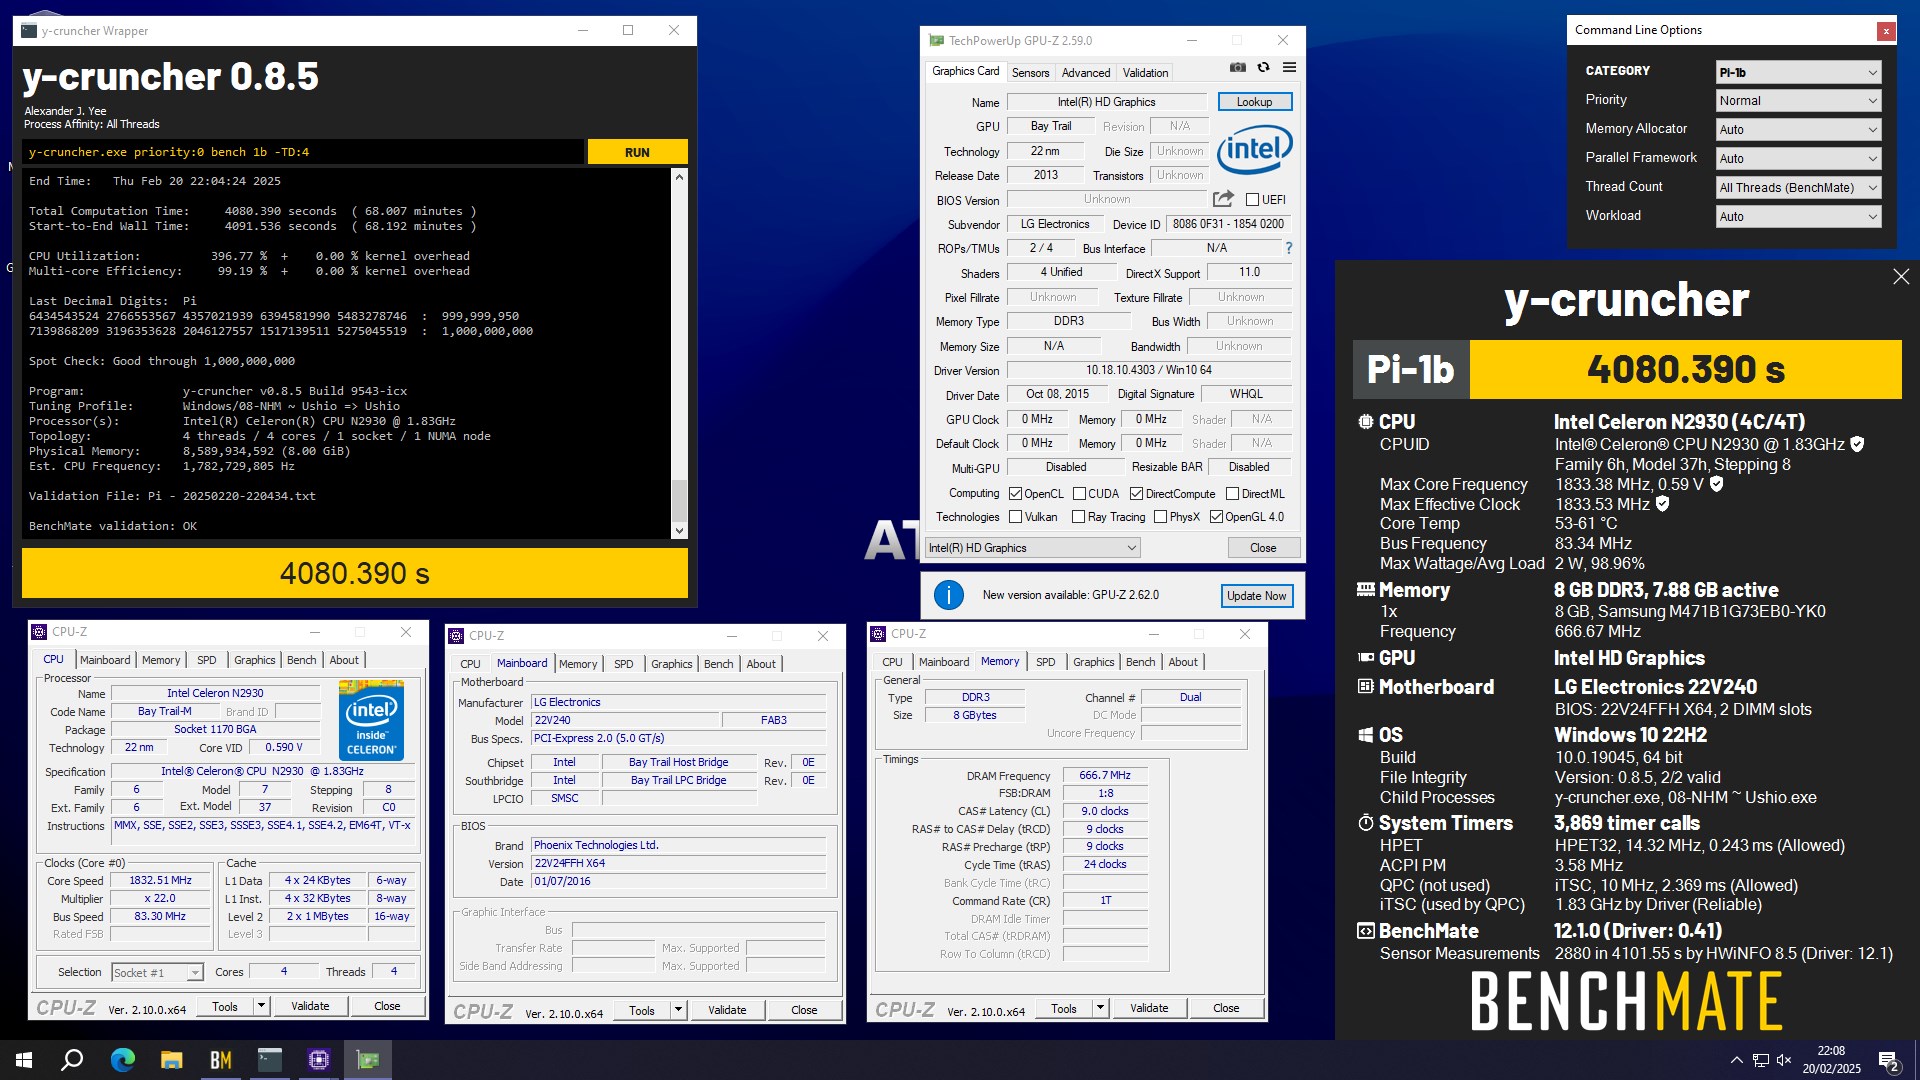
Task: Click the CPUID verified shield icon in BenchMate
Action: point(1857,444)
